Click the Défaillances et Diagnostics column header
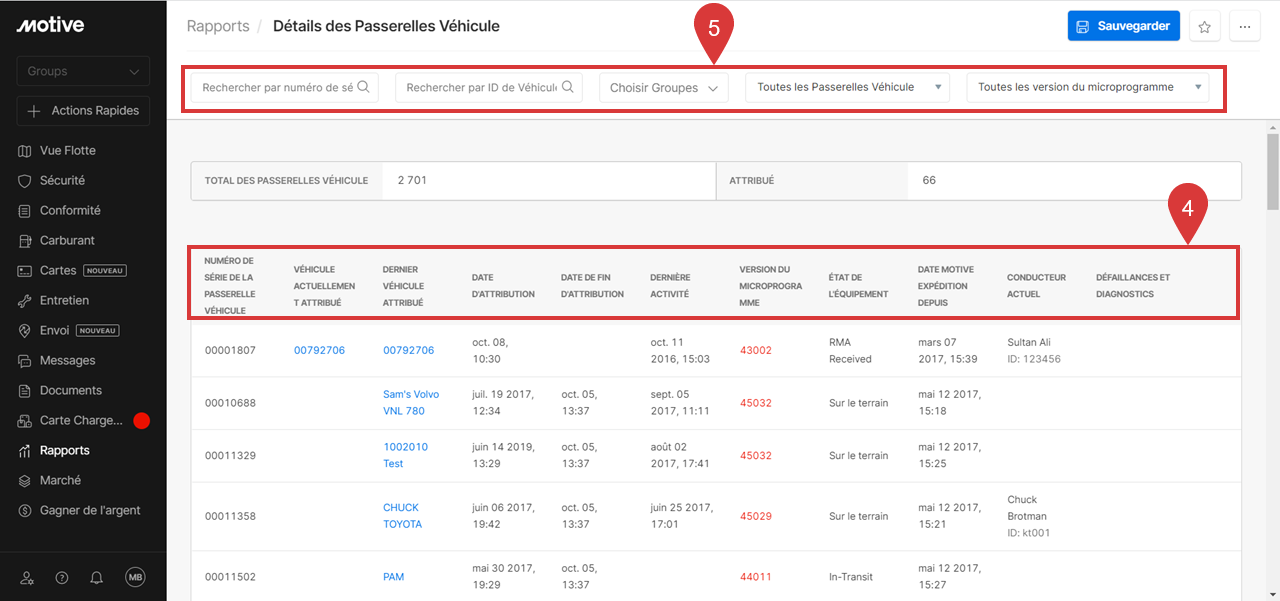This screenshot has width=1280, height=601. tap(1133, 285)
